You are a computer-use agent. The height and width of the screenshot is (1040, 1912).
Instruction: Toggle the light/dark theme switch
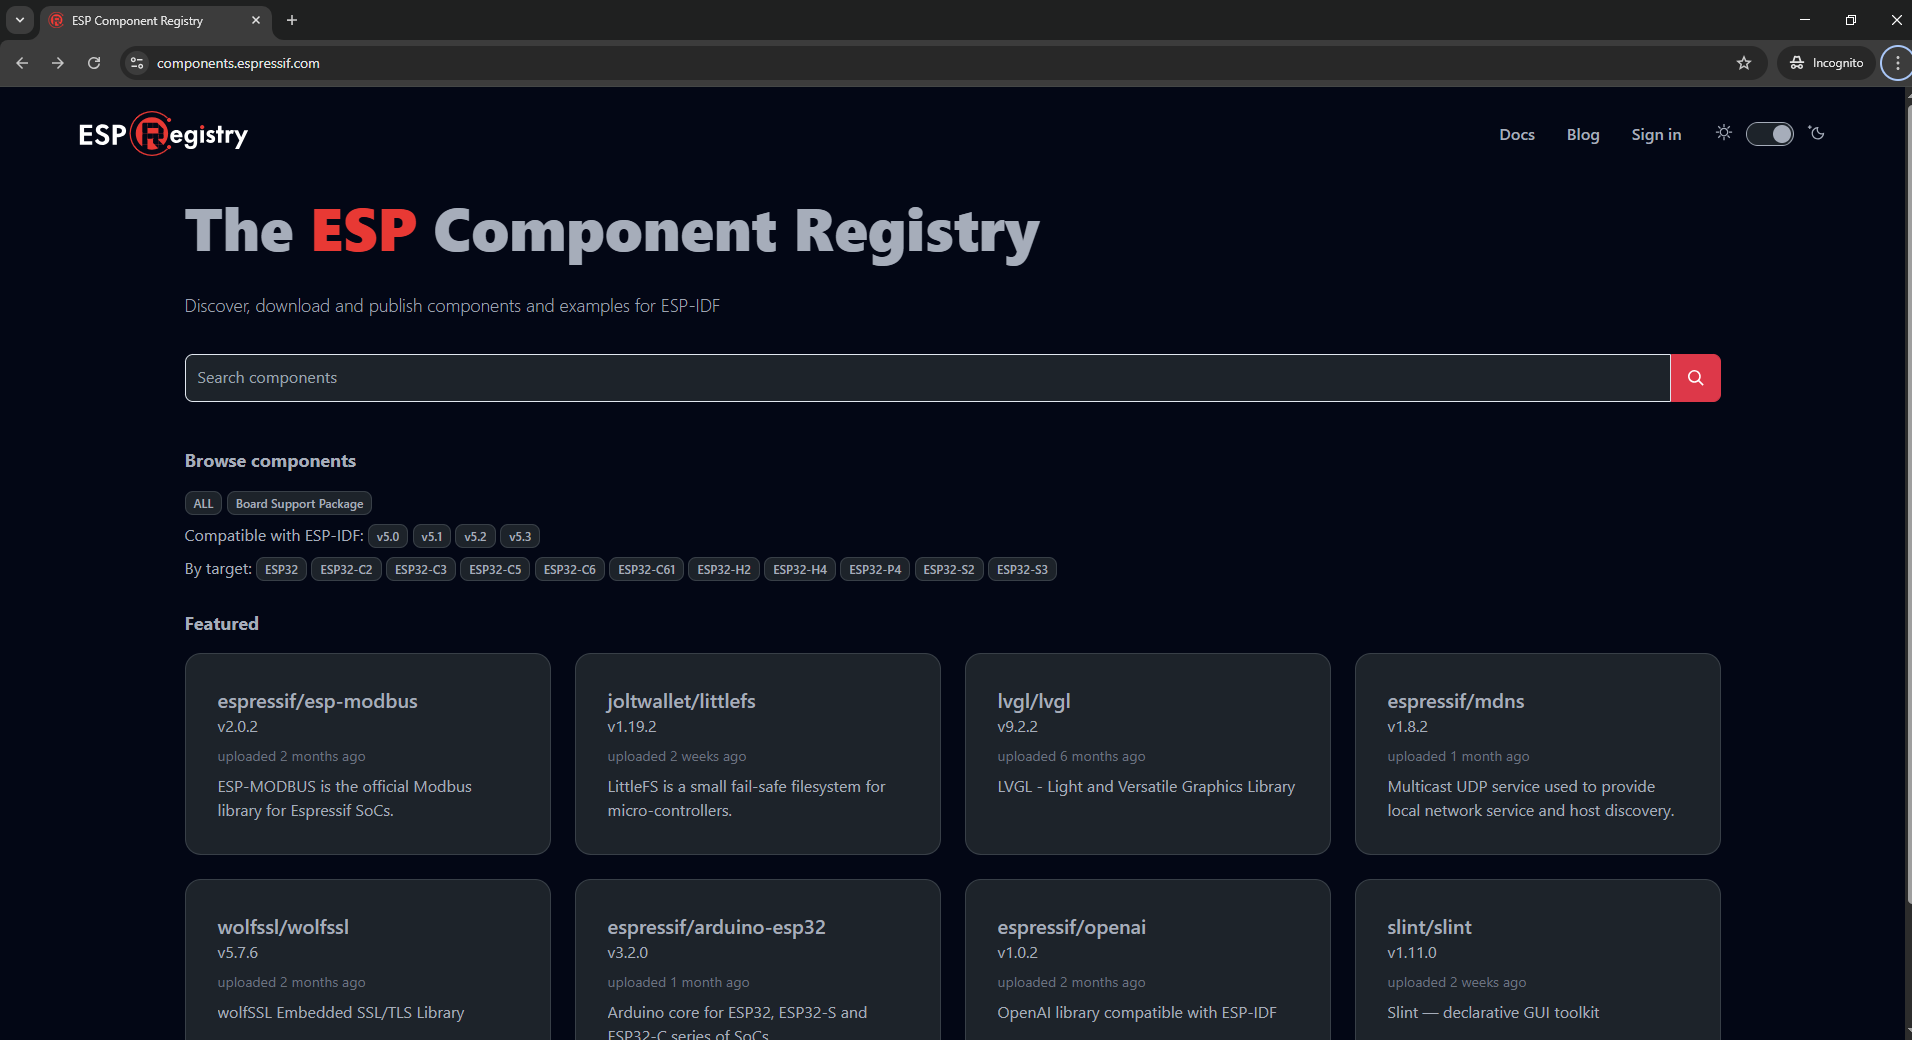[x=1770, y=134]
